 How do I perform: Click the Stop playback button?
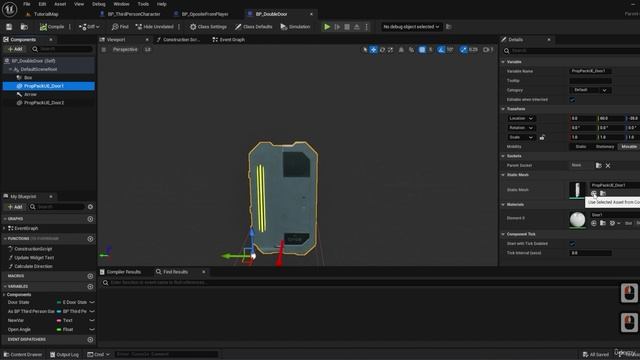(x=347, y=27)
